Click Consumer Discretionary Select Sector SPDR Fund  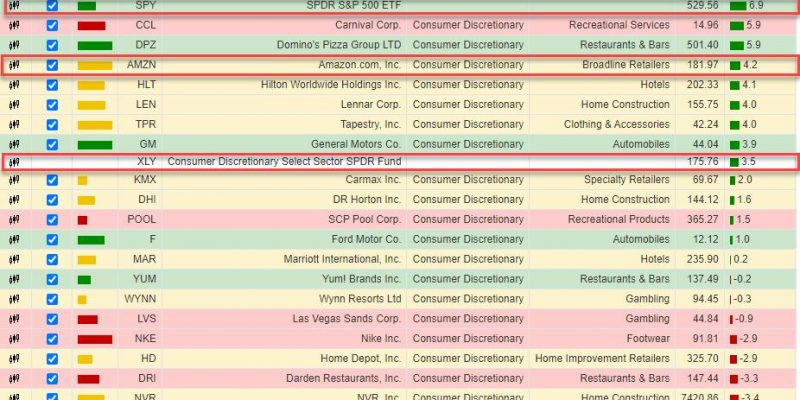284,162
